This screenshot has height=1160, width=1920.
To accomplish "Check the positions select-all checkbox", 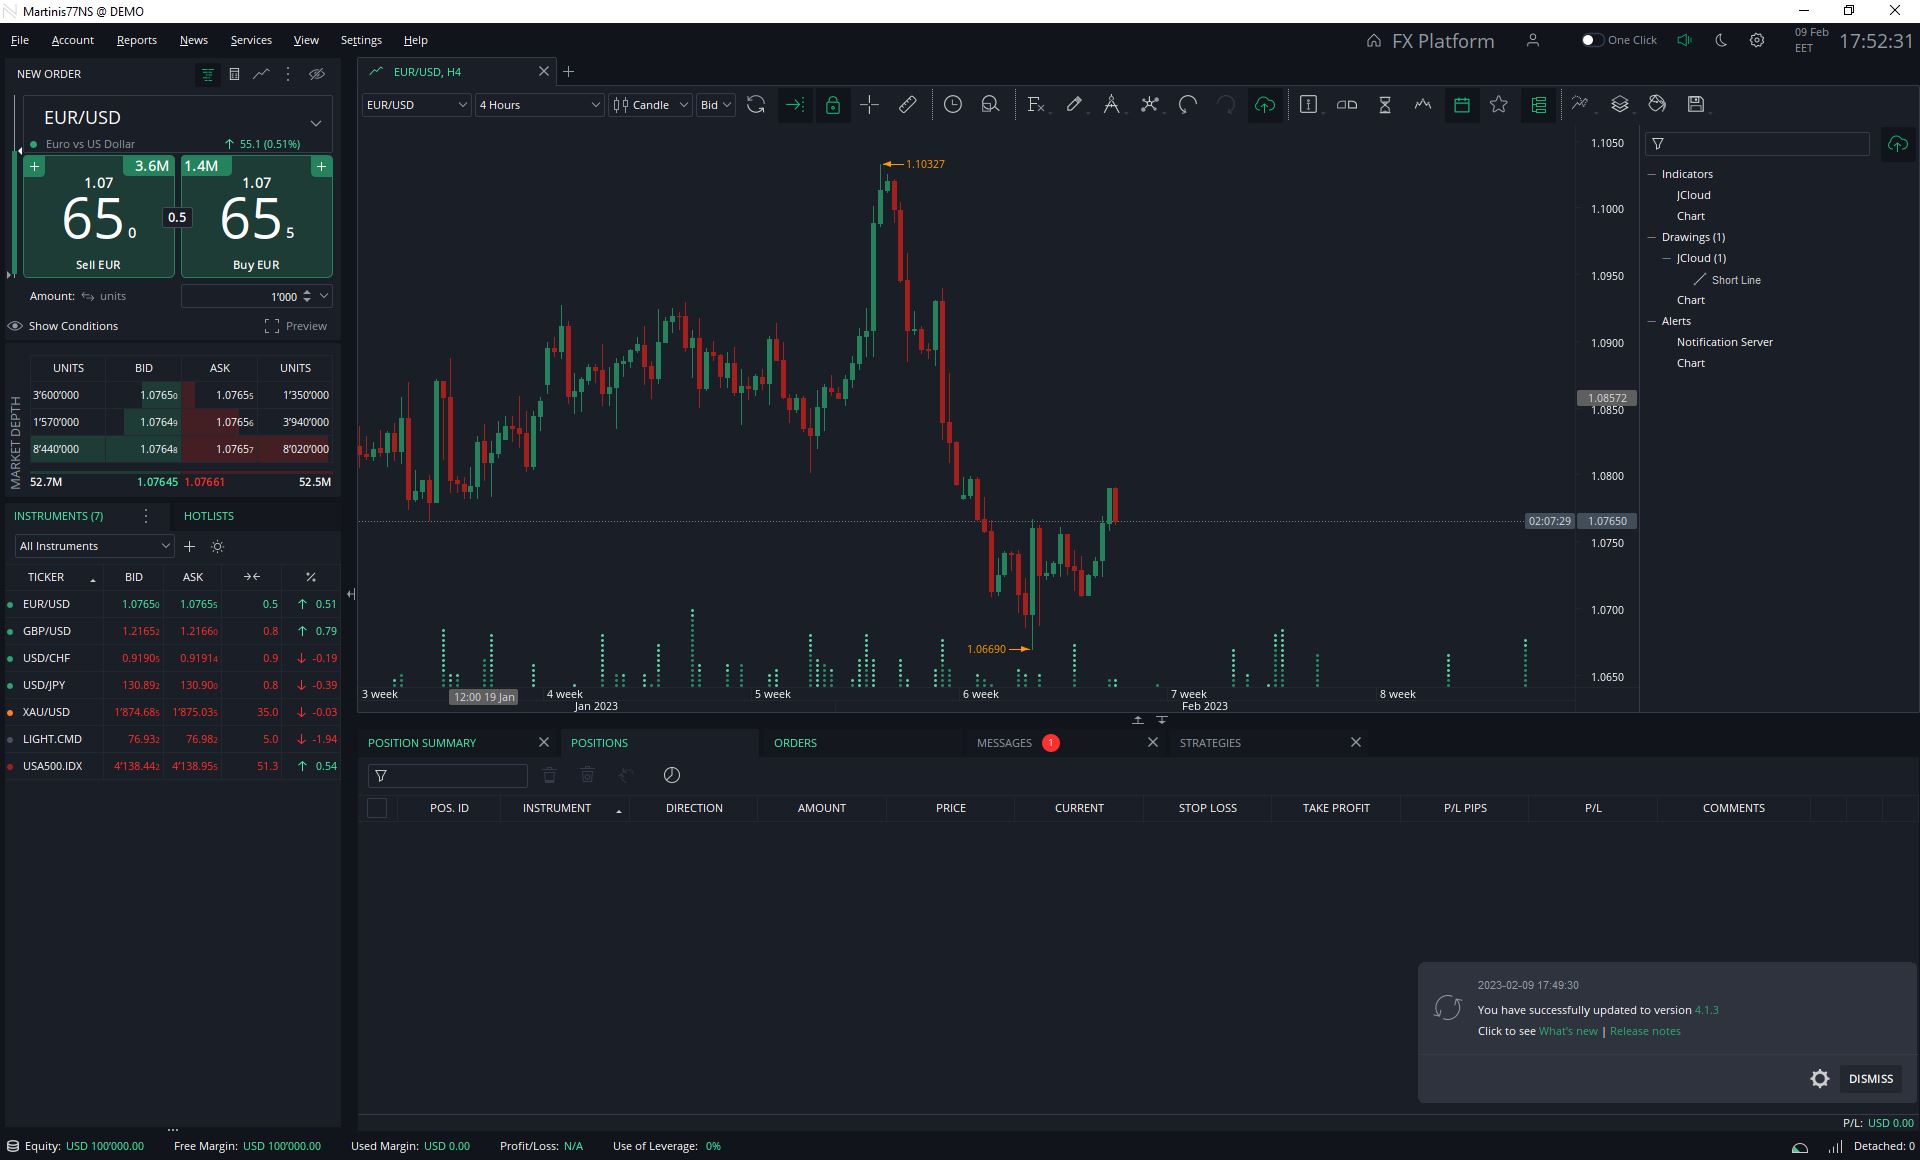I will coord(377,808).
